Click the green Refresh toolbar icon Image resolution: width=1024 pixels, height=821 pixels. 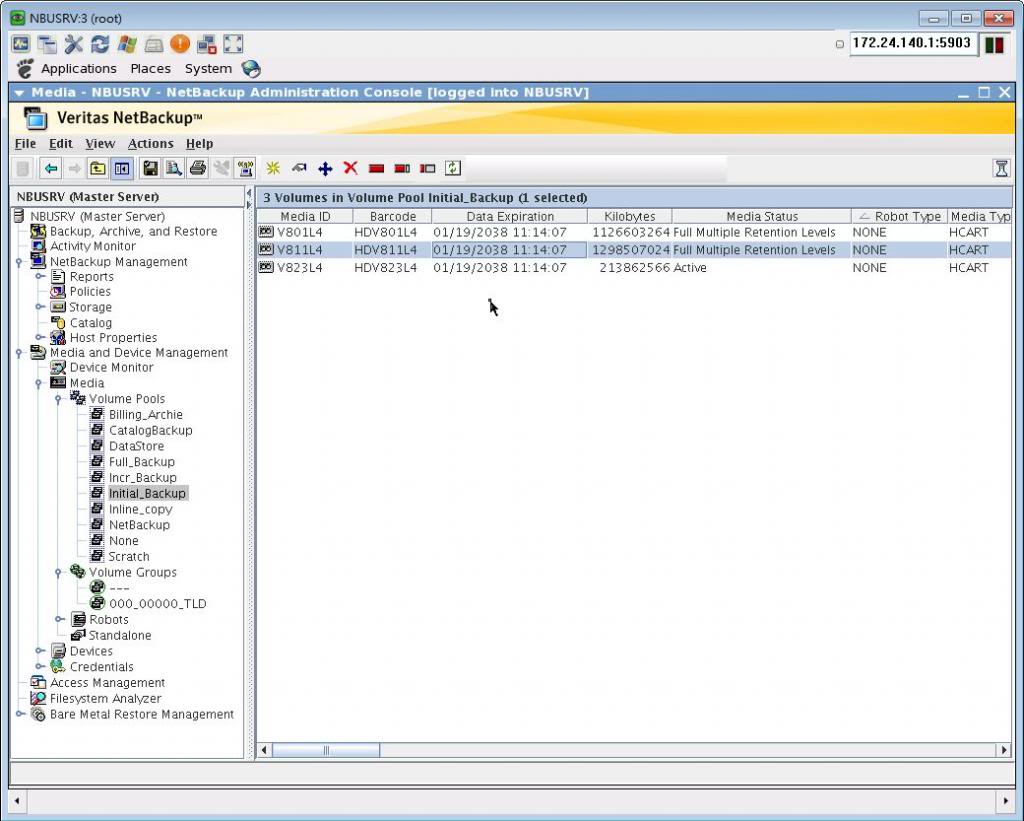click(453, 169)
